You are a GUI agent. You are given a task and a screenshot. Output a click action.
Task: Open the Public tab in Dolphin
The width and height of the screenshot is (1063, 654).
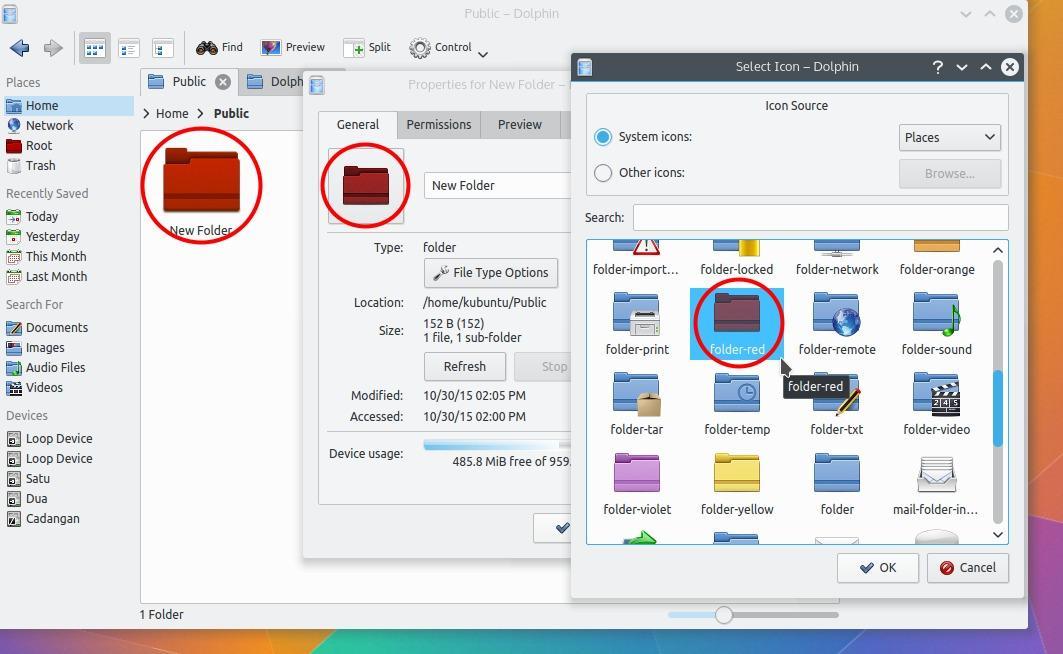tap(187, 81)
